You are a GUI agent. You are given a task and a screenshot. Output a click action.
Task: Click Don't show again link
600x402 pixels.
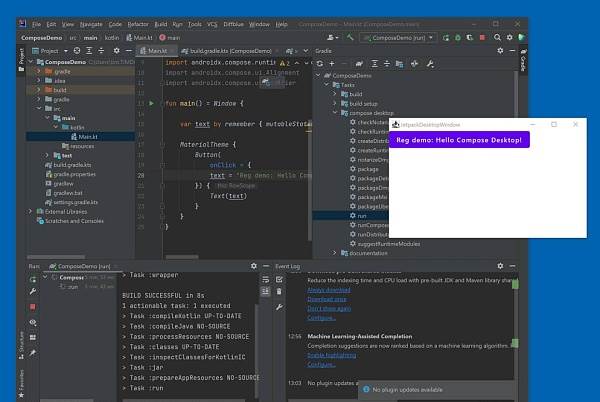click(329, 308)
